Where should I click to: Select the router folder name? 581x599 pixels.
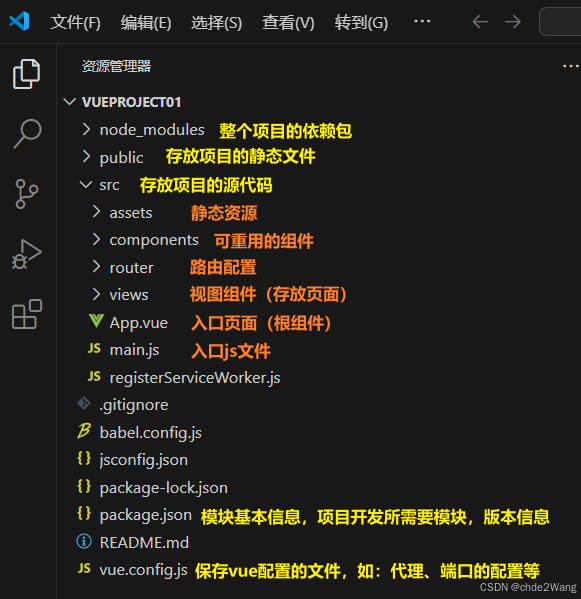pyautogui.click(x=131, y=268)
